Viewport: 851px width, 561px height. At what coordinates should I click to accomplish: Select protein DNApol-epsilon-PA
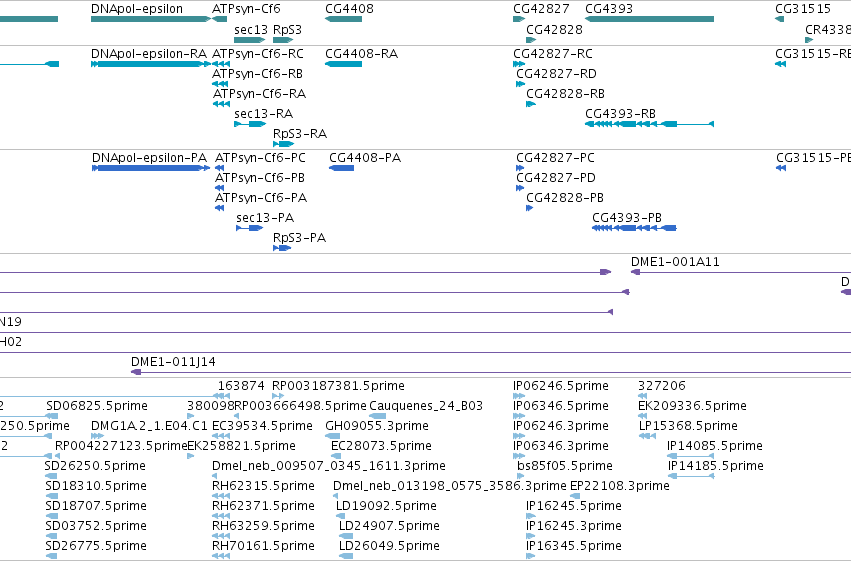[149, 158]
